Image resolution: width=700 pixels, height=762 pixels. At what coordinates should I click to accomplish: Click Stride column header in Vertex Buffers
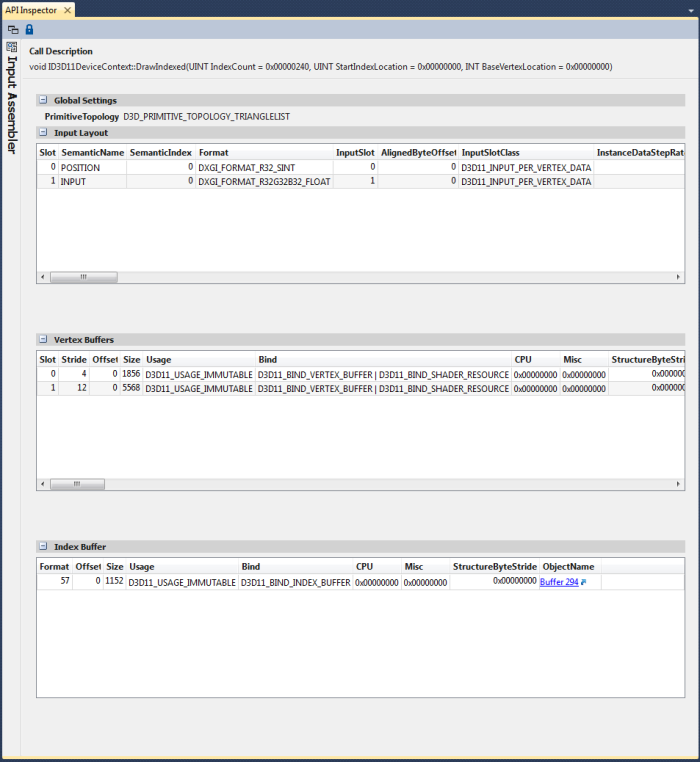(75, 359)
